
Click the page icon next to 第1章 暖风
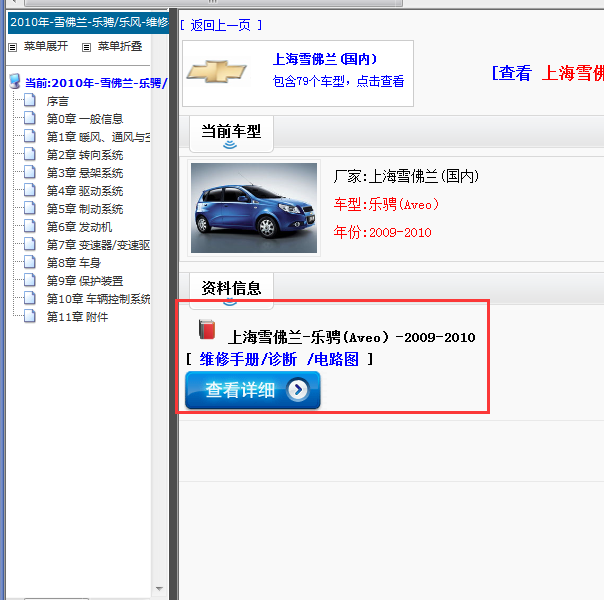(x=30, y=136)
